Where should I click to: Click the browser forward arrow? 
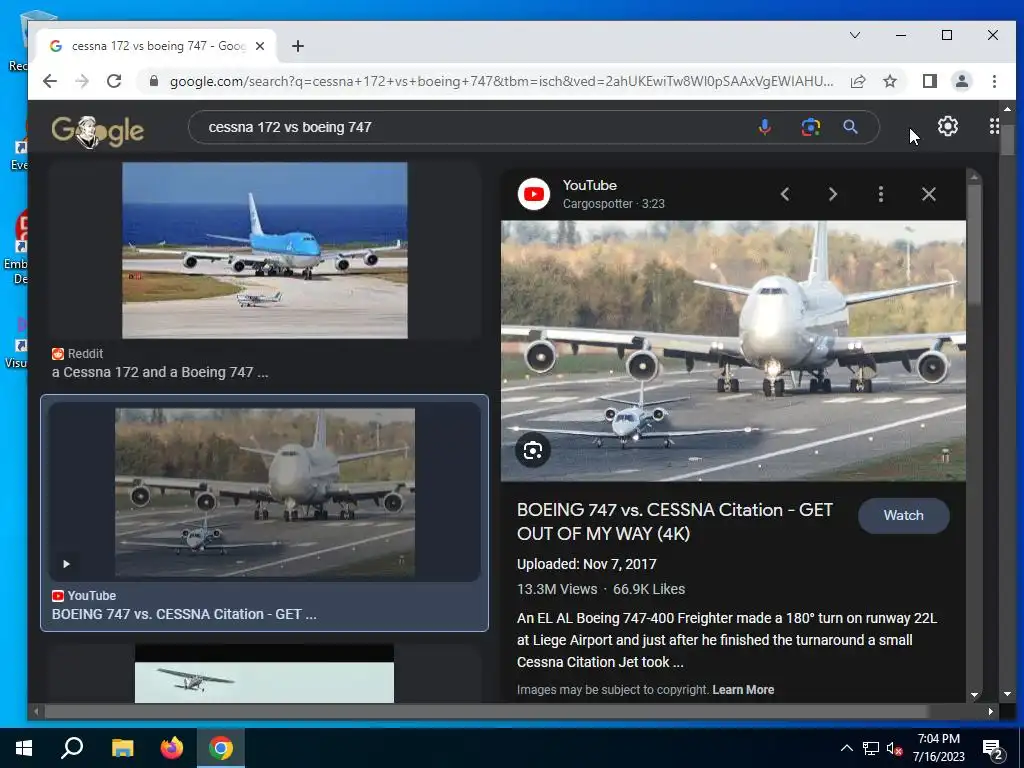tap(82, 81)
